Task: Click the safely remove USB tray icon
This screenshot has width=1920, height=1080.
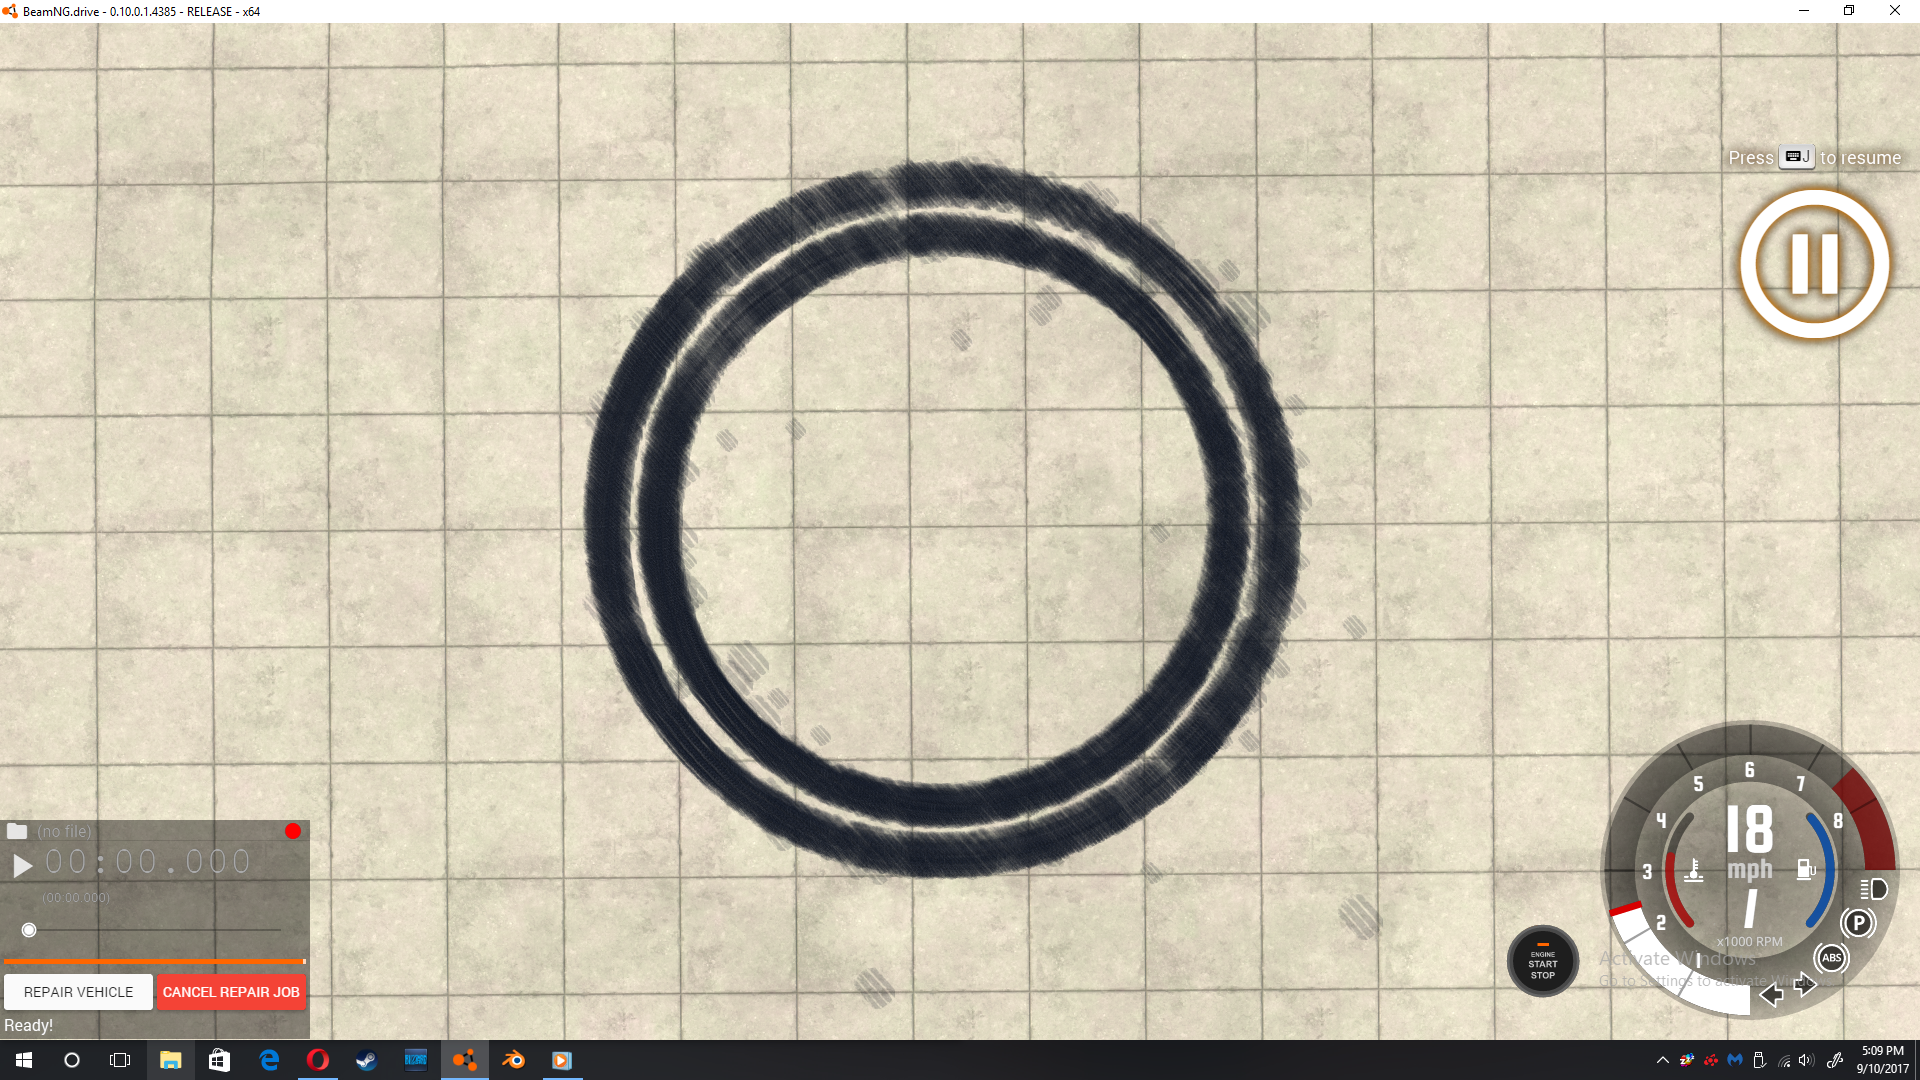Action: [x=1759, y=1060]
